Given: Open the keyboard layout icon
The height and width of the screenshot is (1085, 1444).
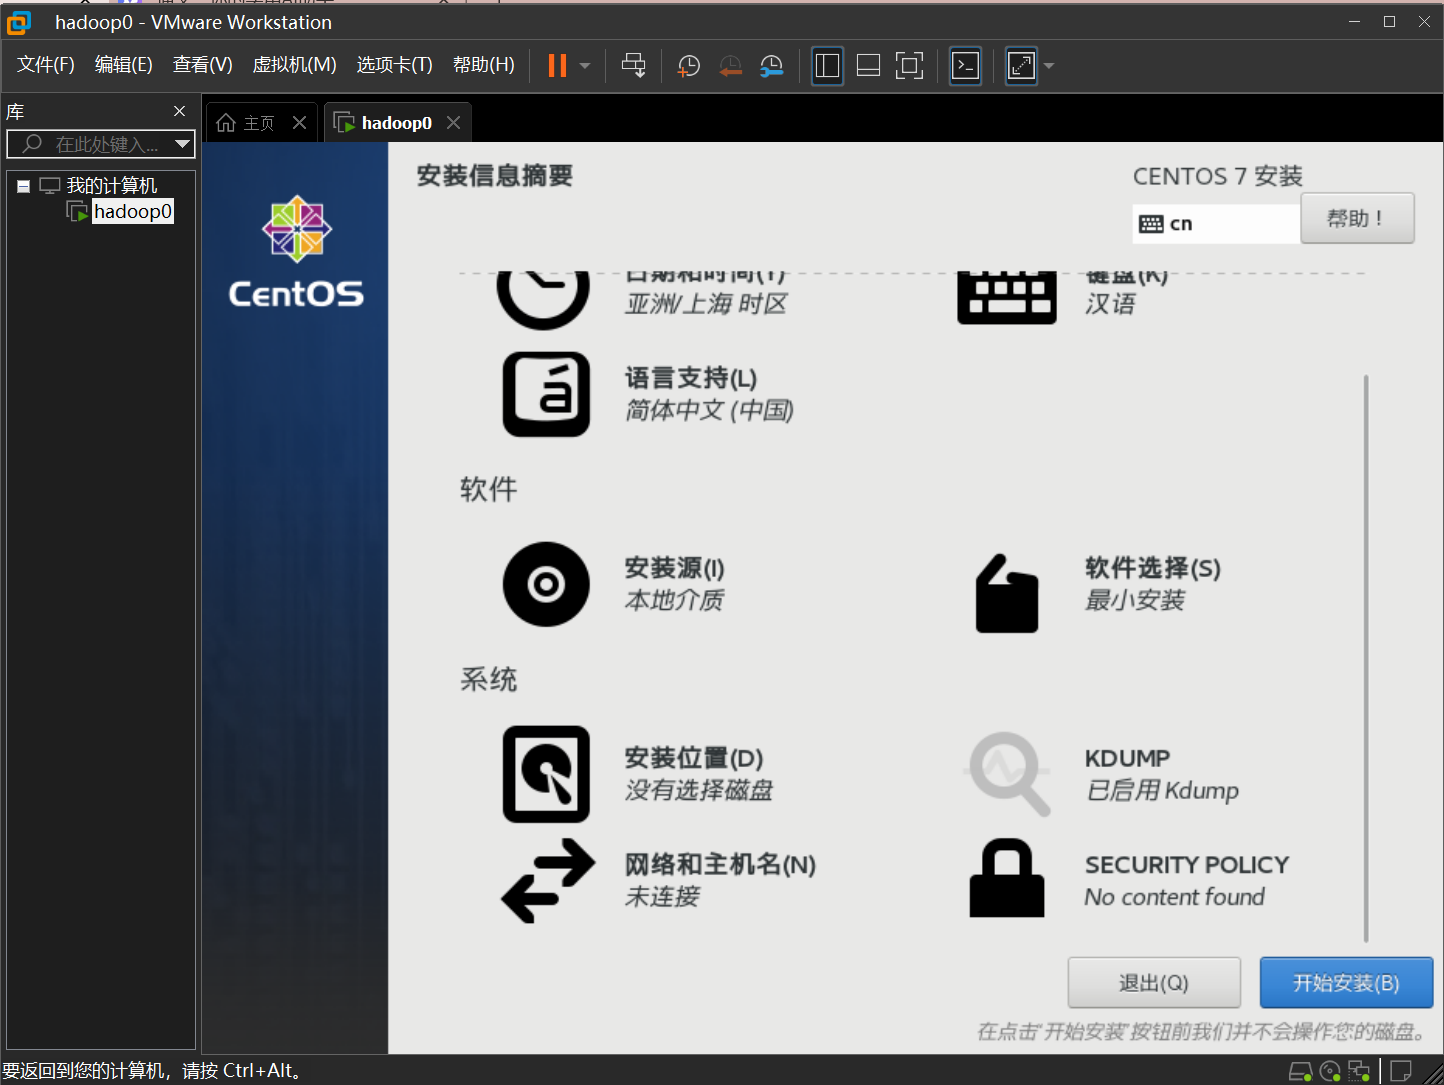Looking at the screenshot, I should pos(1006,297).
